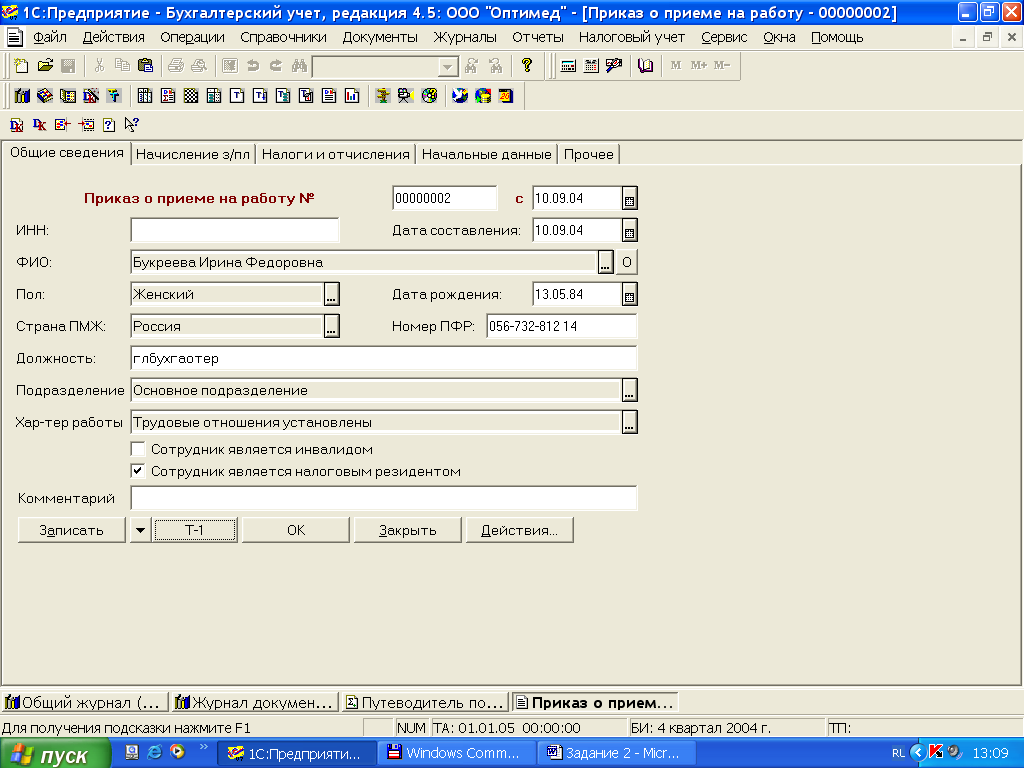Click into the Должность field 'глбухгаотер'

(383, 359)
